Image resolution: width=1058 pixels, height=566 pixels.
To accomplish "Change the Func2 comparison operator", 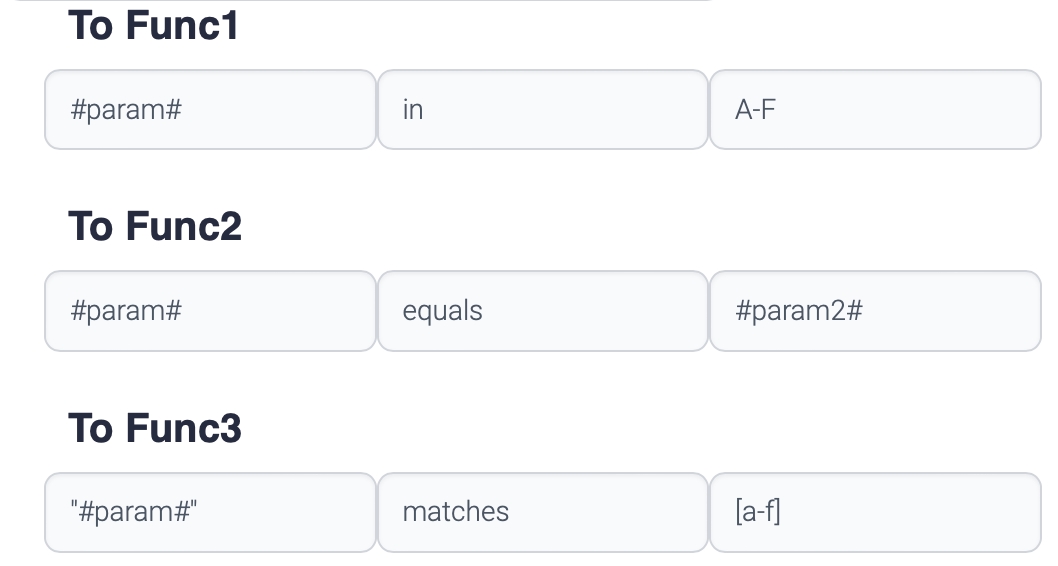I will click(542, 311).
